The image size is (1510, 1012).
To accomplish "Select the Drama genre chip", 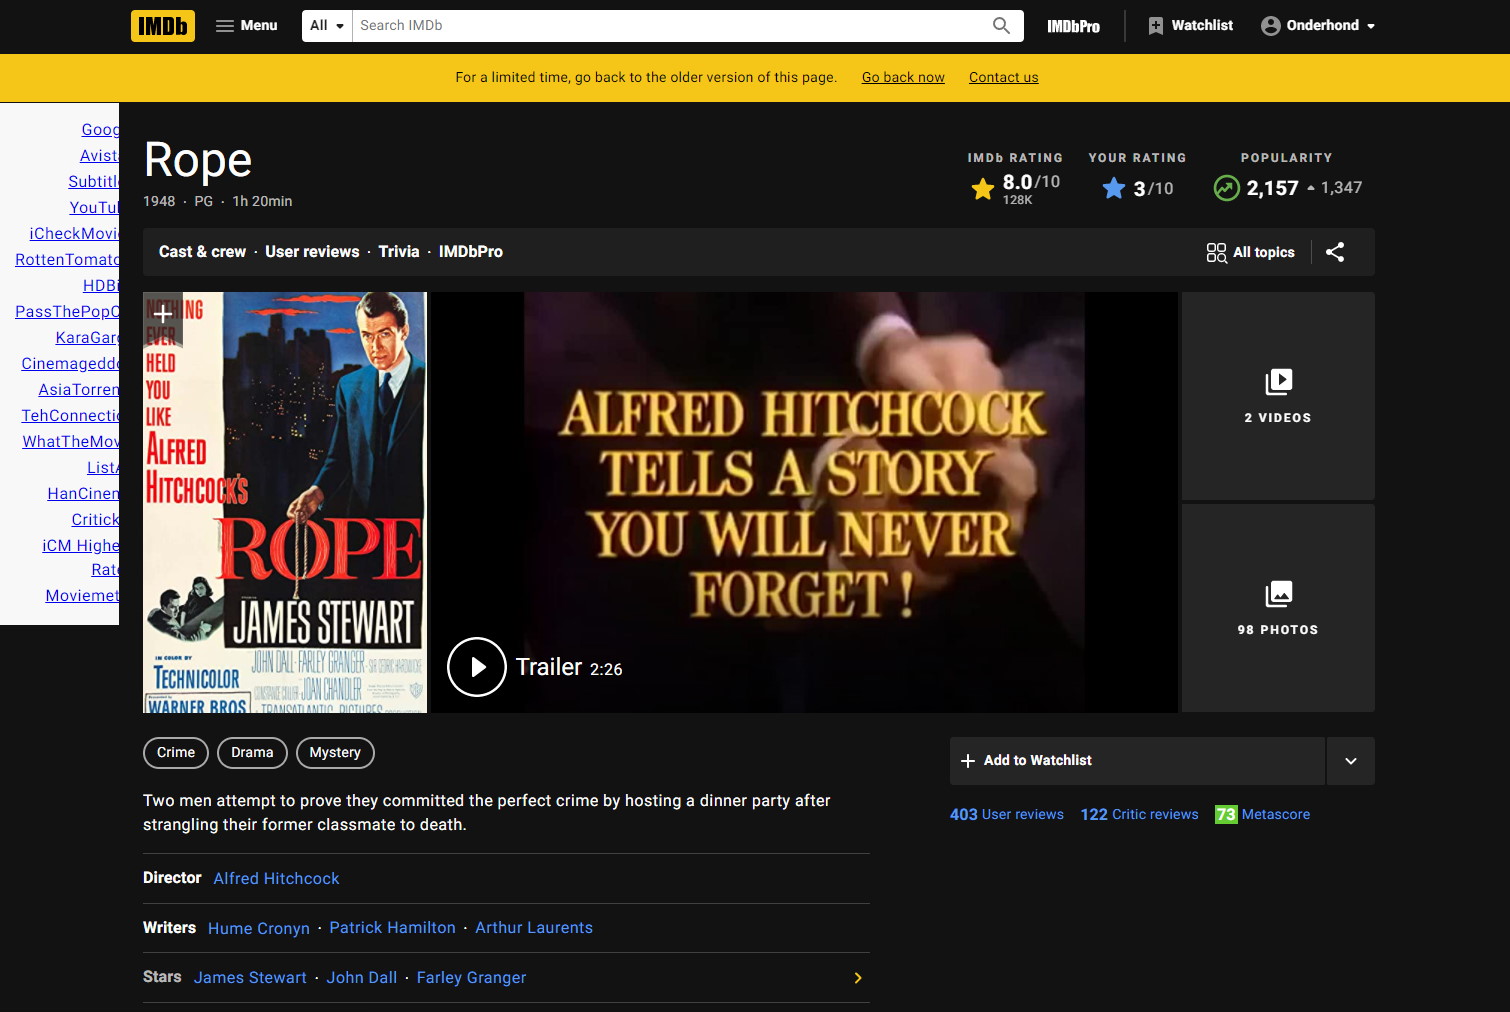I will (252, 753).
